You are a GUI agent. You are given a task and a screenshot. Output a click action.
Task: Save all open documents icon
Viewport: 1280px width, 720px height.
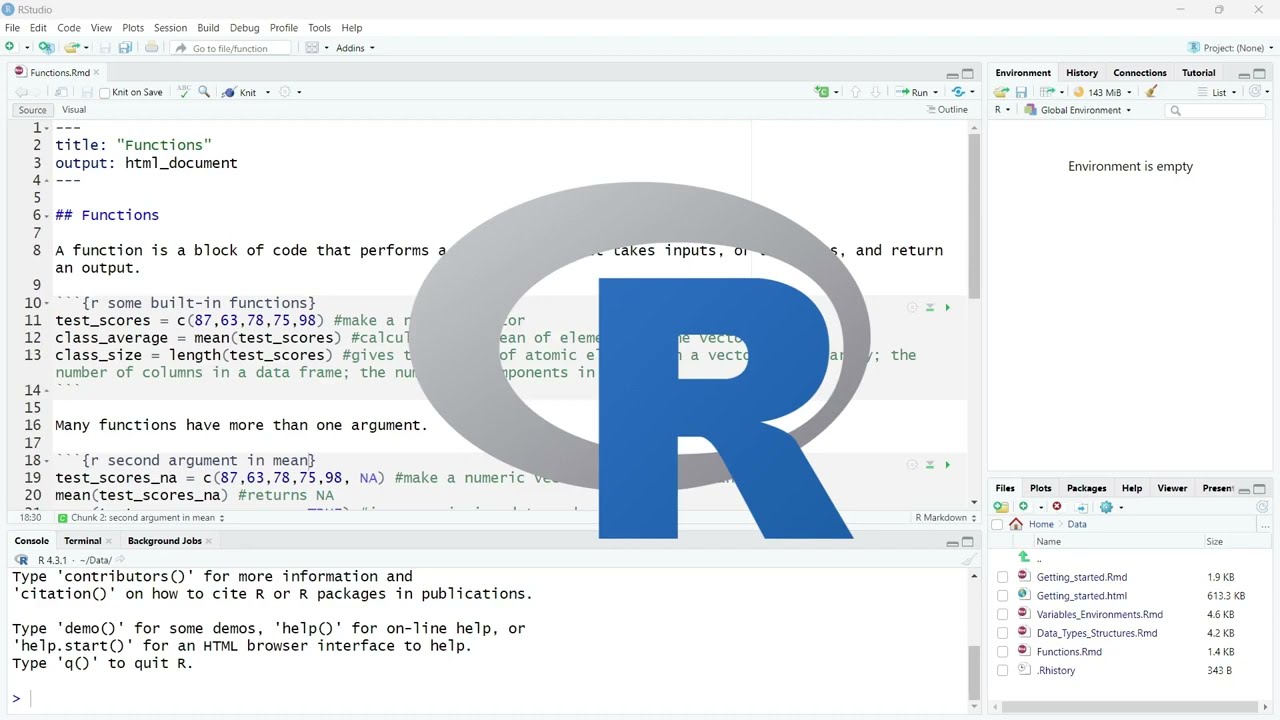tap(125, 48)
